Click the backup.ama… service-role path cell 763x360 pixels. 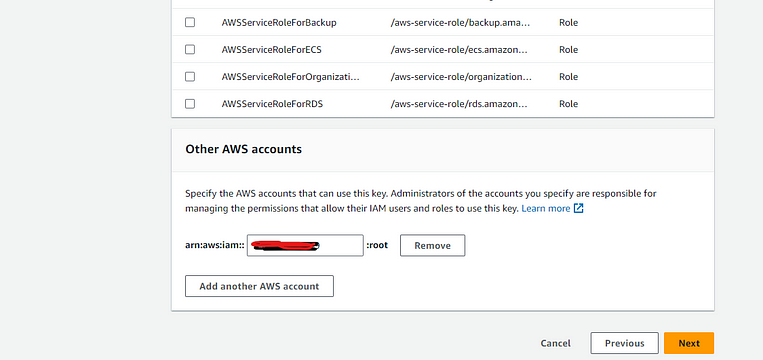tap(460, 22)
